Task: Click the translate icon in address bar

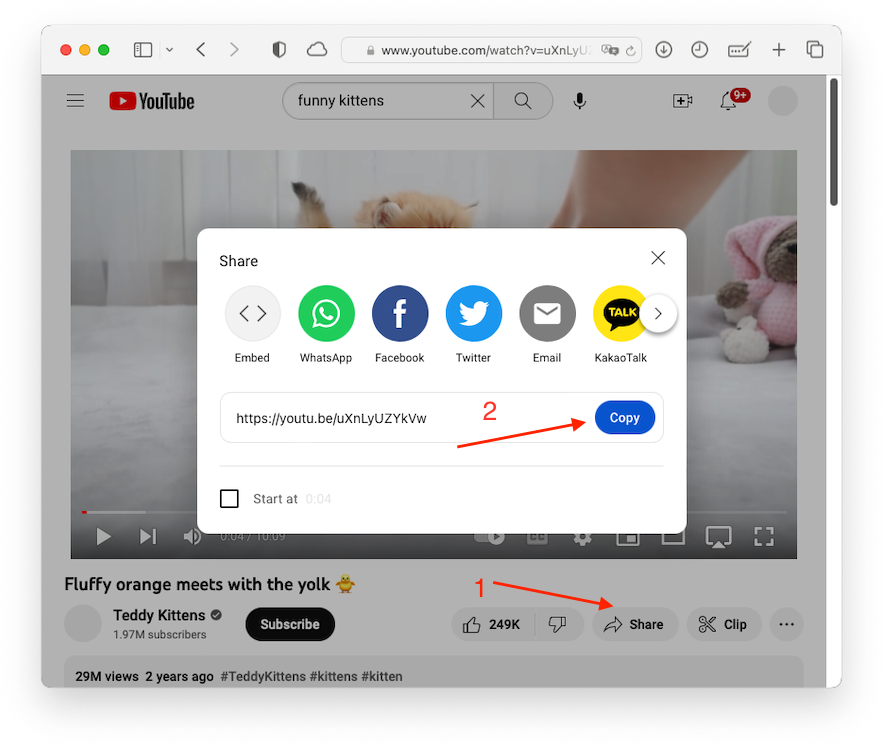Action: point(610,50)
